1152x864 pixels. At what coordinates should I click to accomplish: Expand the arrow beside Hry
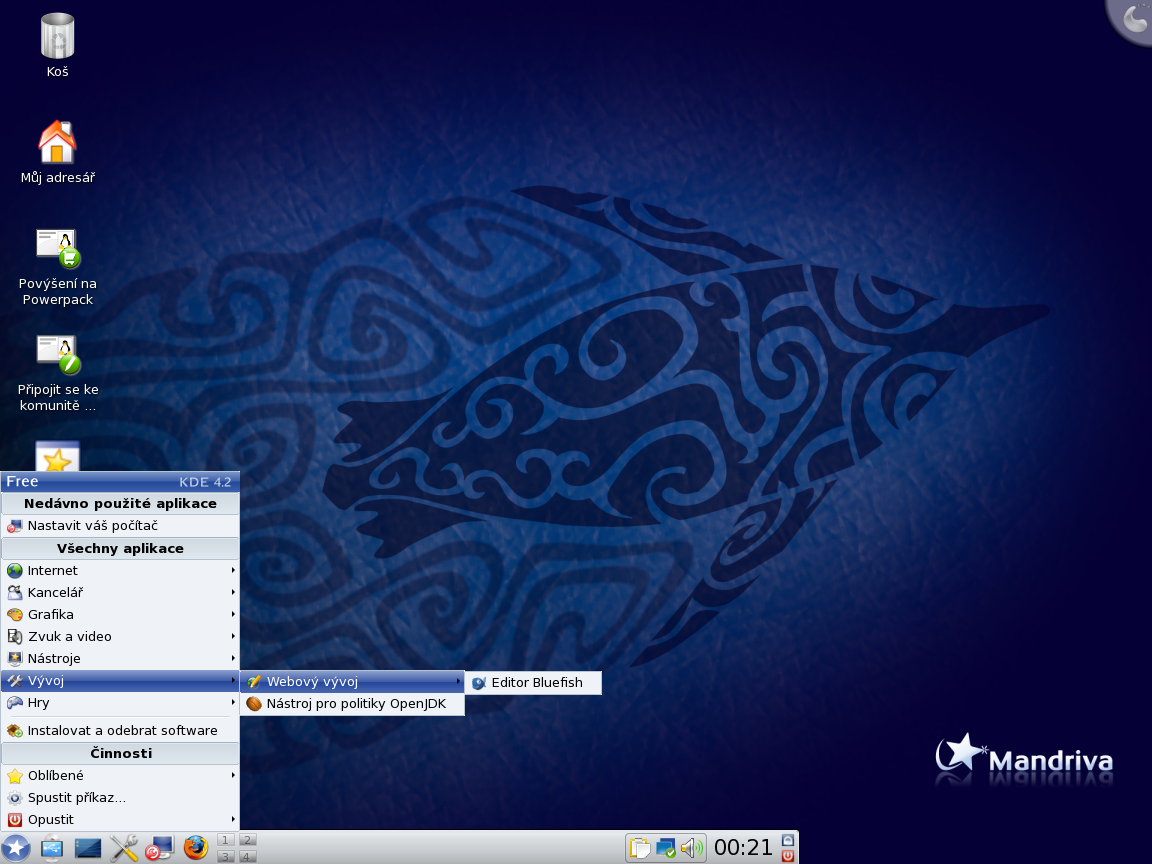pos(233,702)
